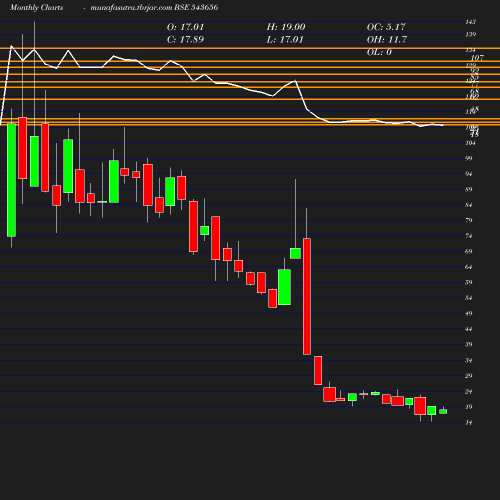Click the white line's peak at chart start
Image resolution: width=500 pixels, height=500 pixels.
[x=11, y=46]
